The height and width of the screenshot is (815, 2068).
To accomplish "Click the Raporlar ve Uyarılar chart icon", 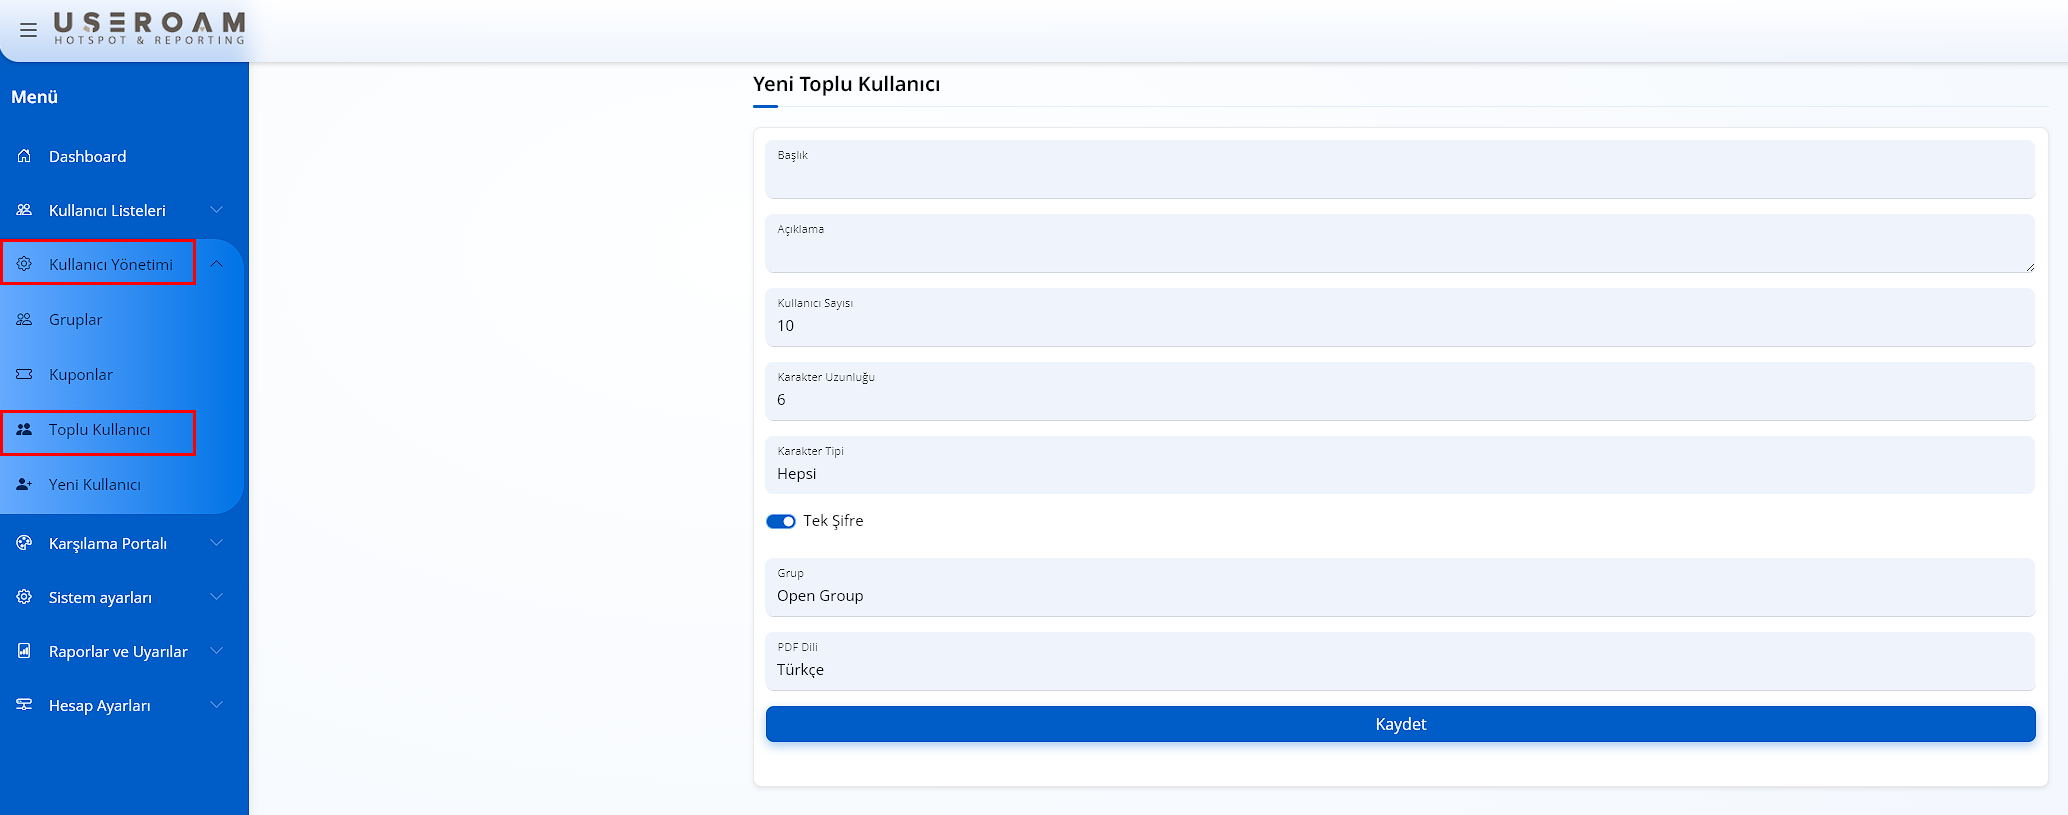I will (x=24, y=651).
